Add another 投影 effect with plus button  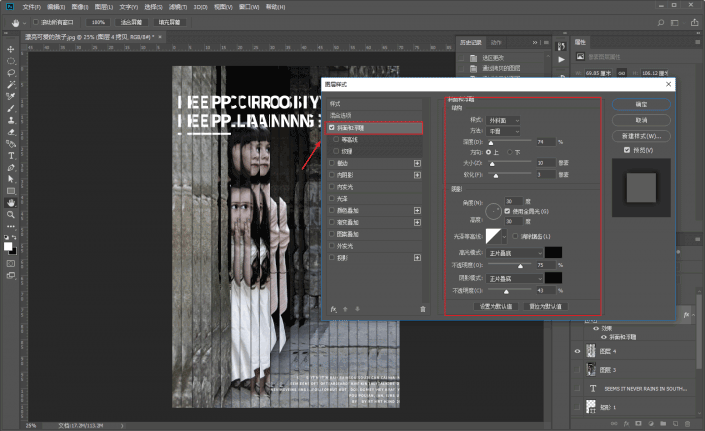417,258
